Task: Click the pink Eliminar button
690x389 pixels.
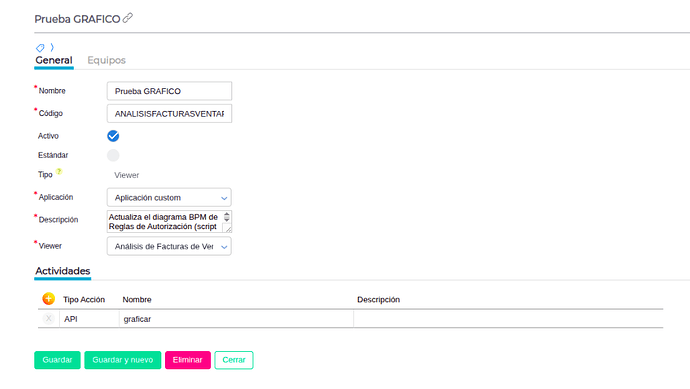Action: (188, 360)
